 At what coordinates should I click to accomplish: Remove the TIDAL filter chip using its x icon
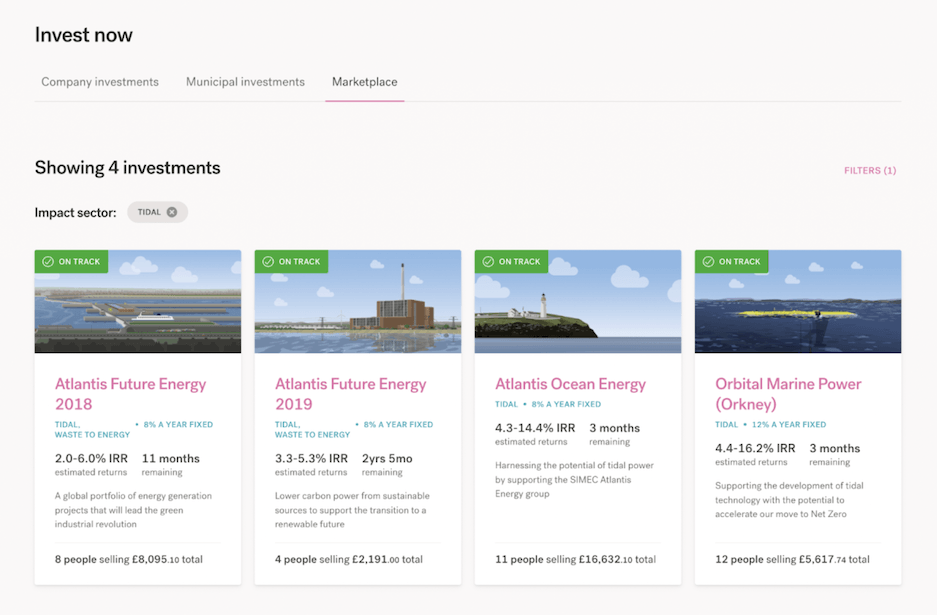pyautogui.click(x=172, y=212)
